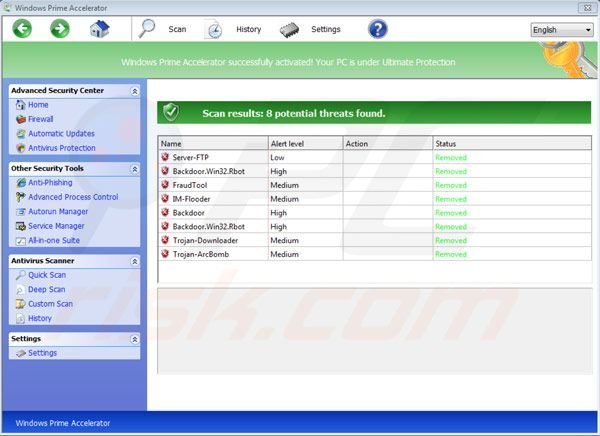Click the Firewall icon in sidebar

pos(21,119)
